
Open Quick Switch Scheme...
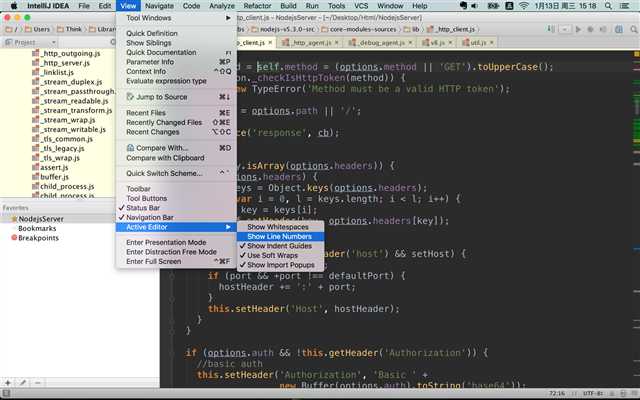click(176, 173)
